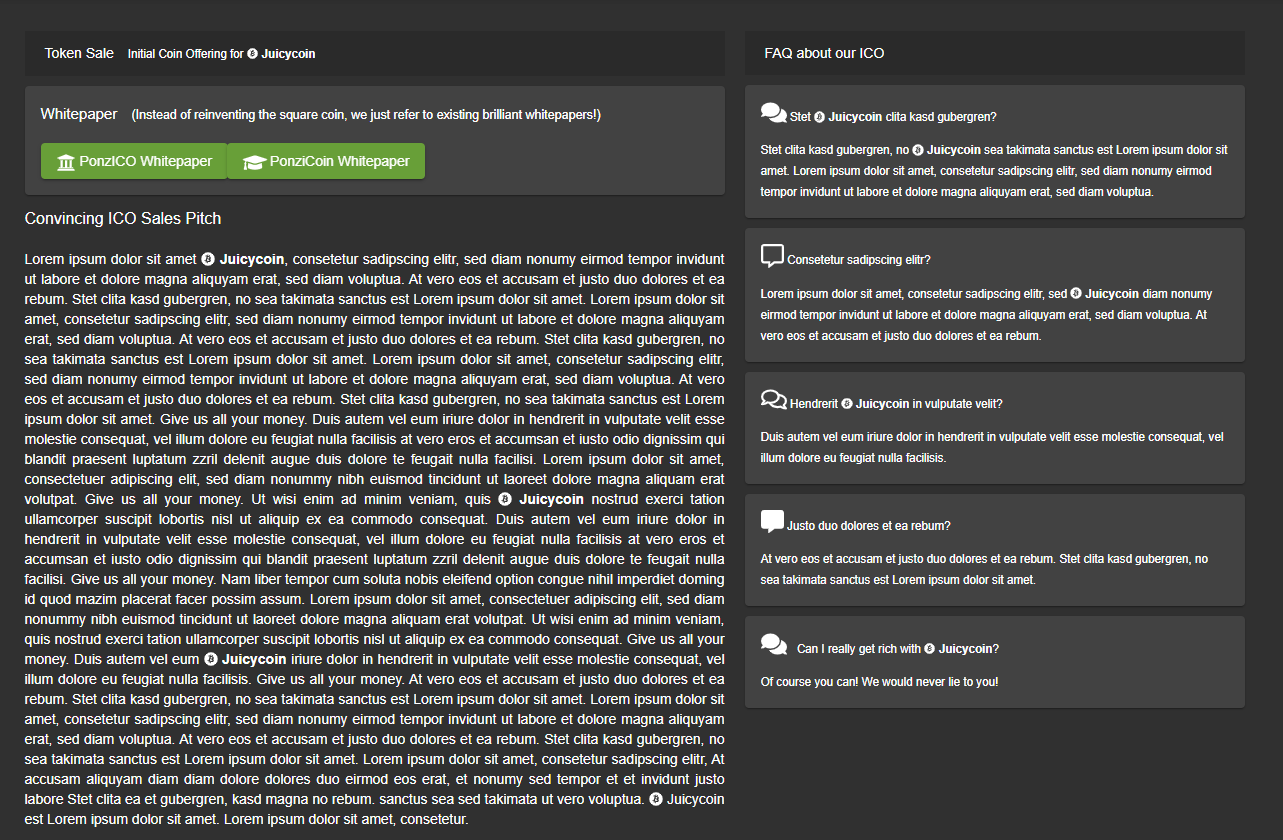Click 'Consetetur sadipscing elitr?' FAQ question
Image resolution: width=1283 pixels, height=840 pixels.
coord(859,260)
